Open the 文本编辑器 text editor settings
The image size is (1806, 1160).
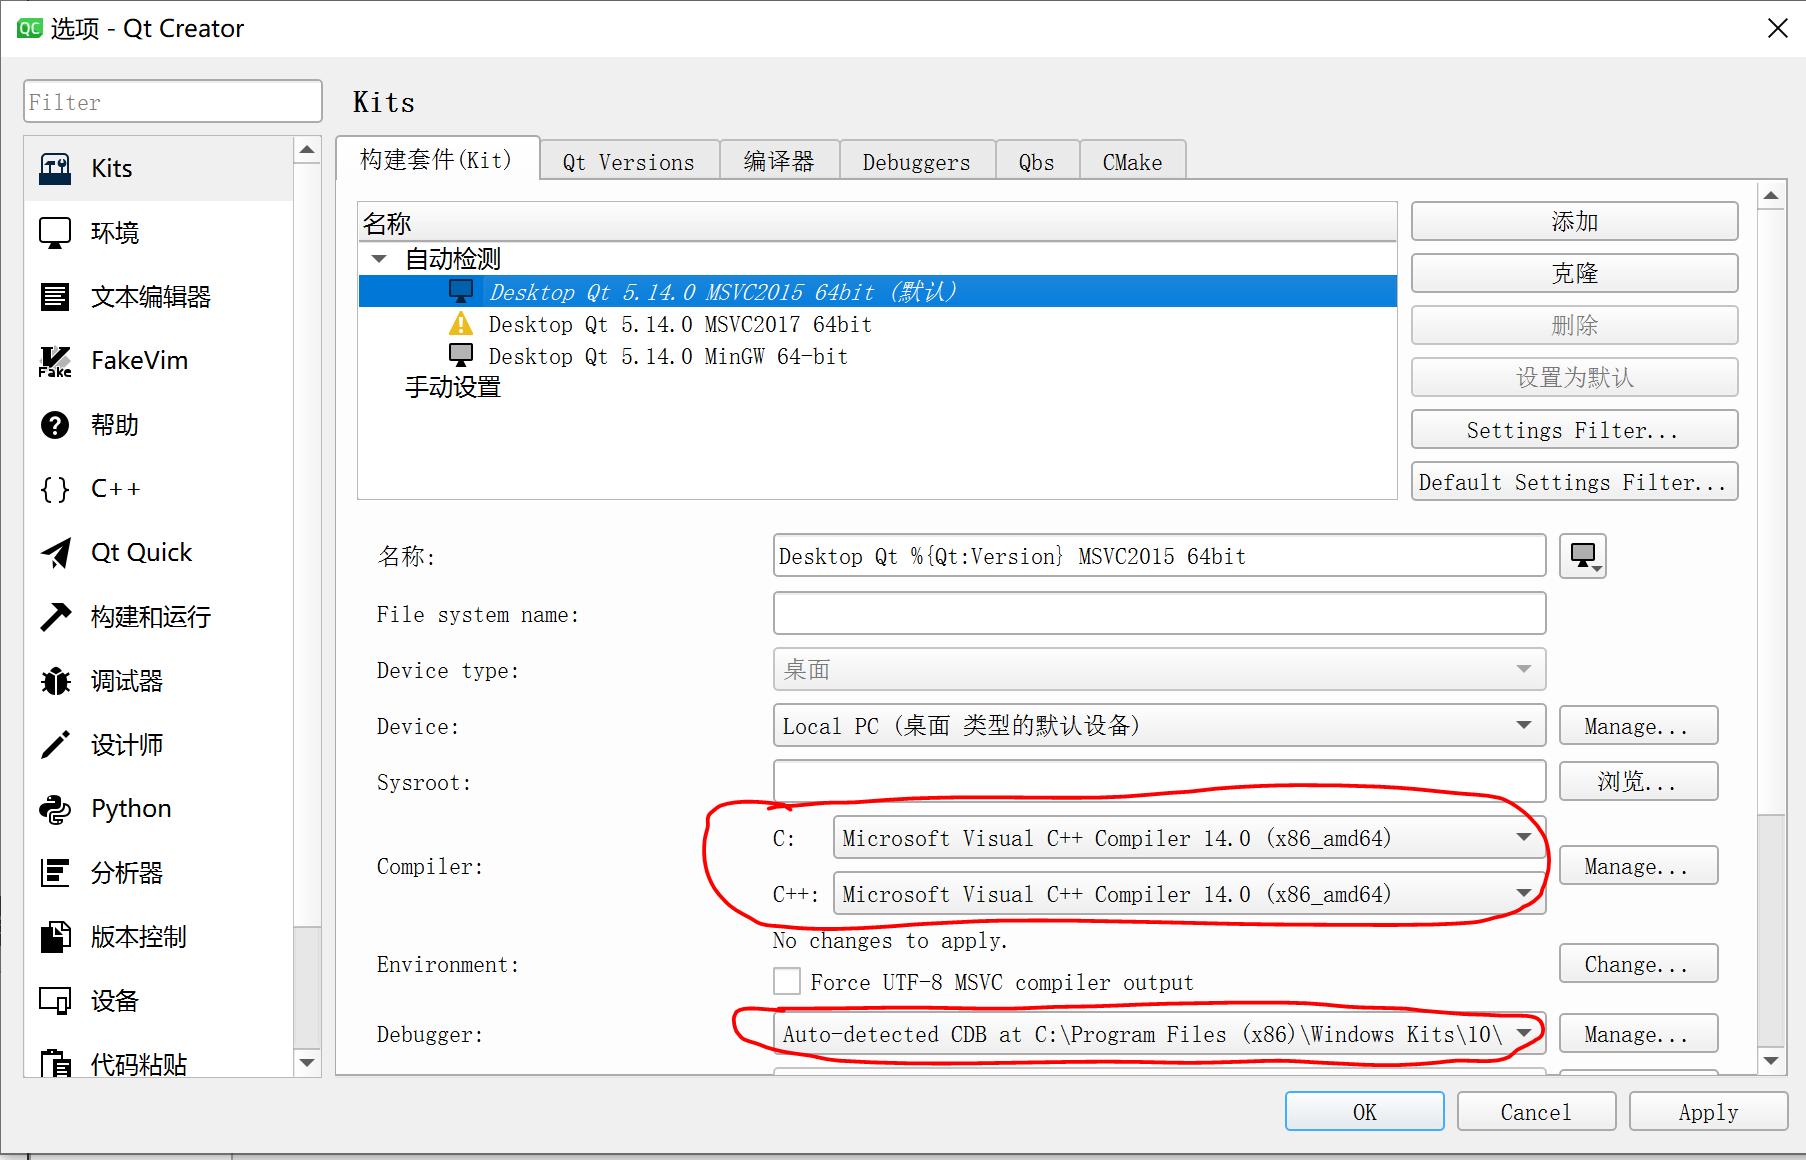click(150, 296)
